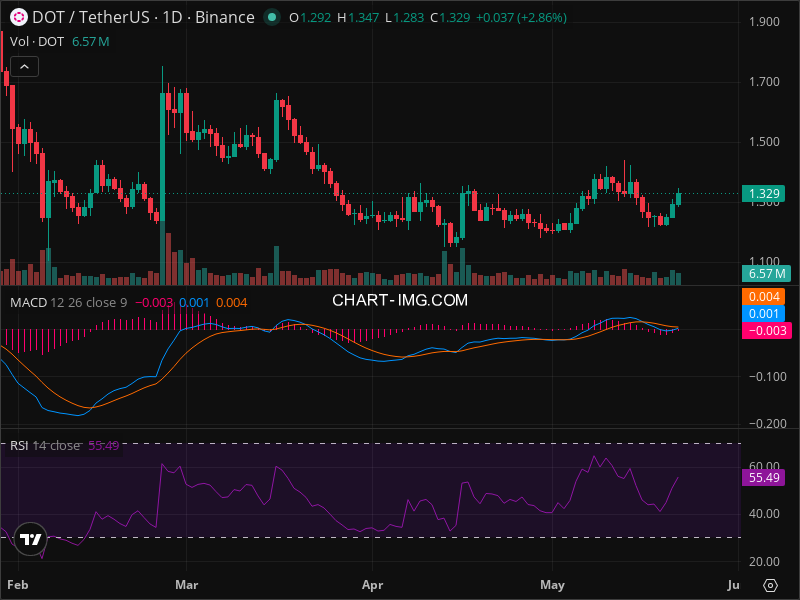The width and height of the screenshot is (800, 600).
Task: Click the volume value 6.57 M in legend
Action: 90,42
